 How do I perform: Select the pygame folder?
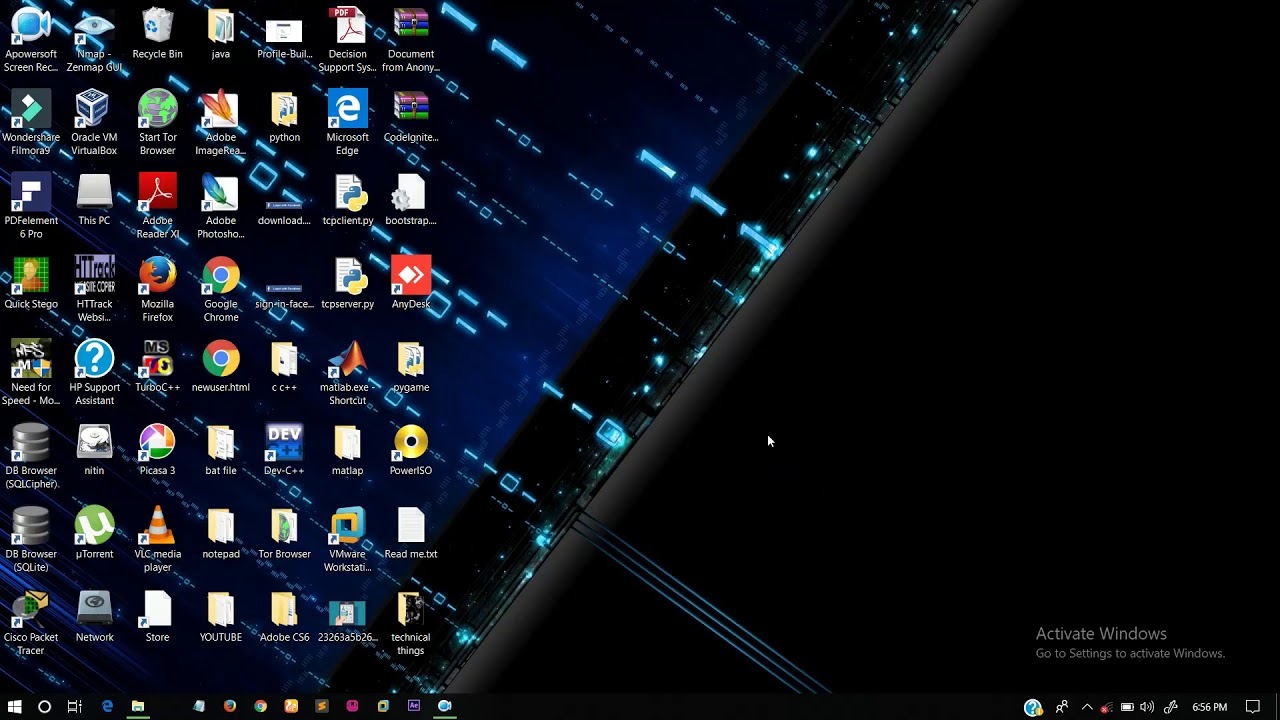[411, 367]
